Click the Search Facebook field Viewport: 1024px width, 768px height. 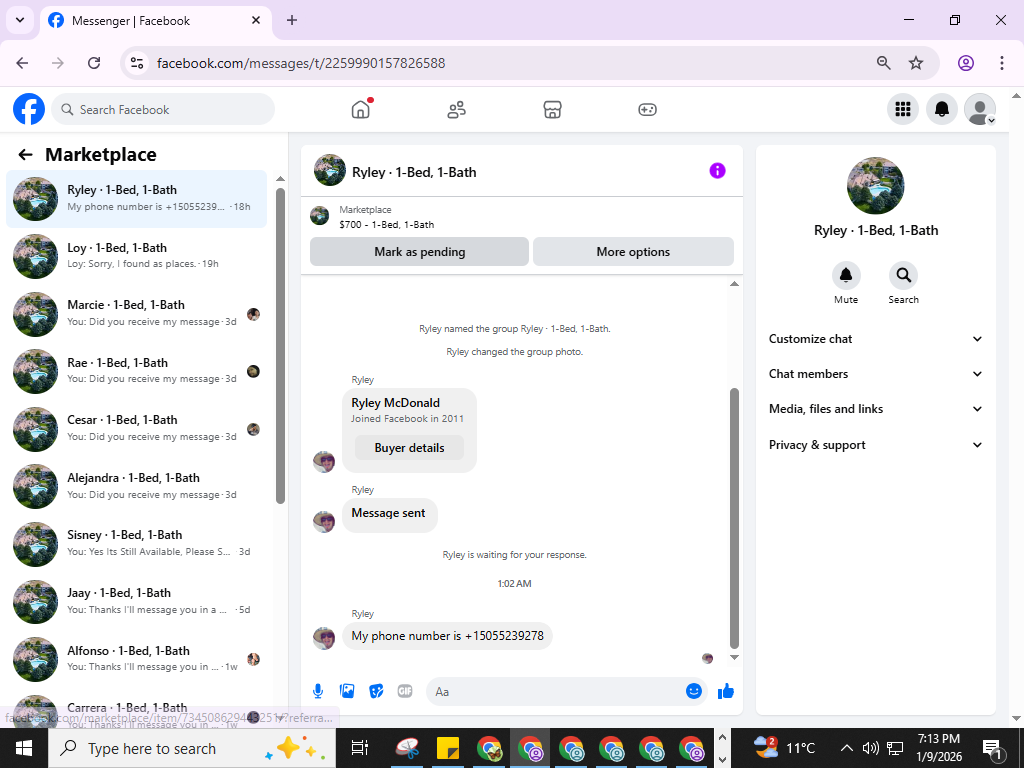(x=163, y=109)
